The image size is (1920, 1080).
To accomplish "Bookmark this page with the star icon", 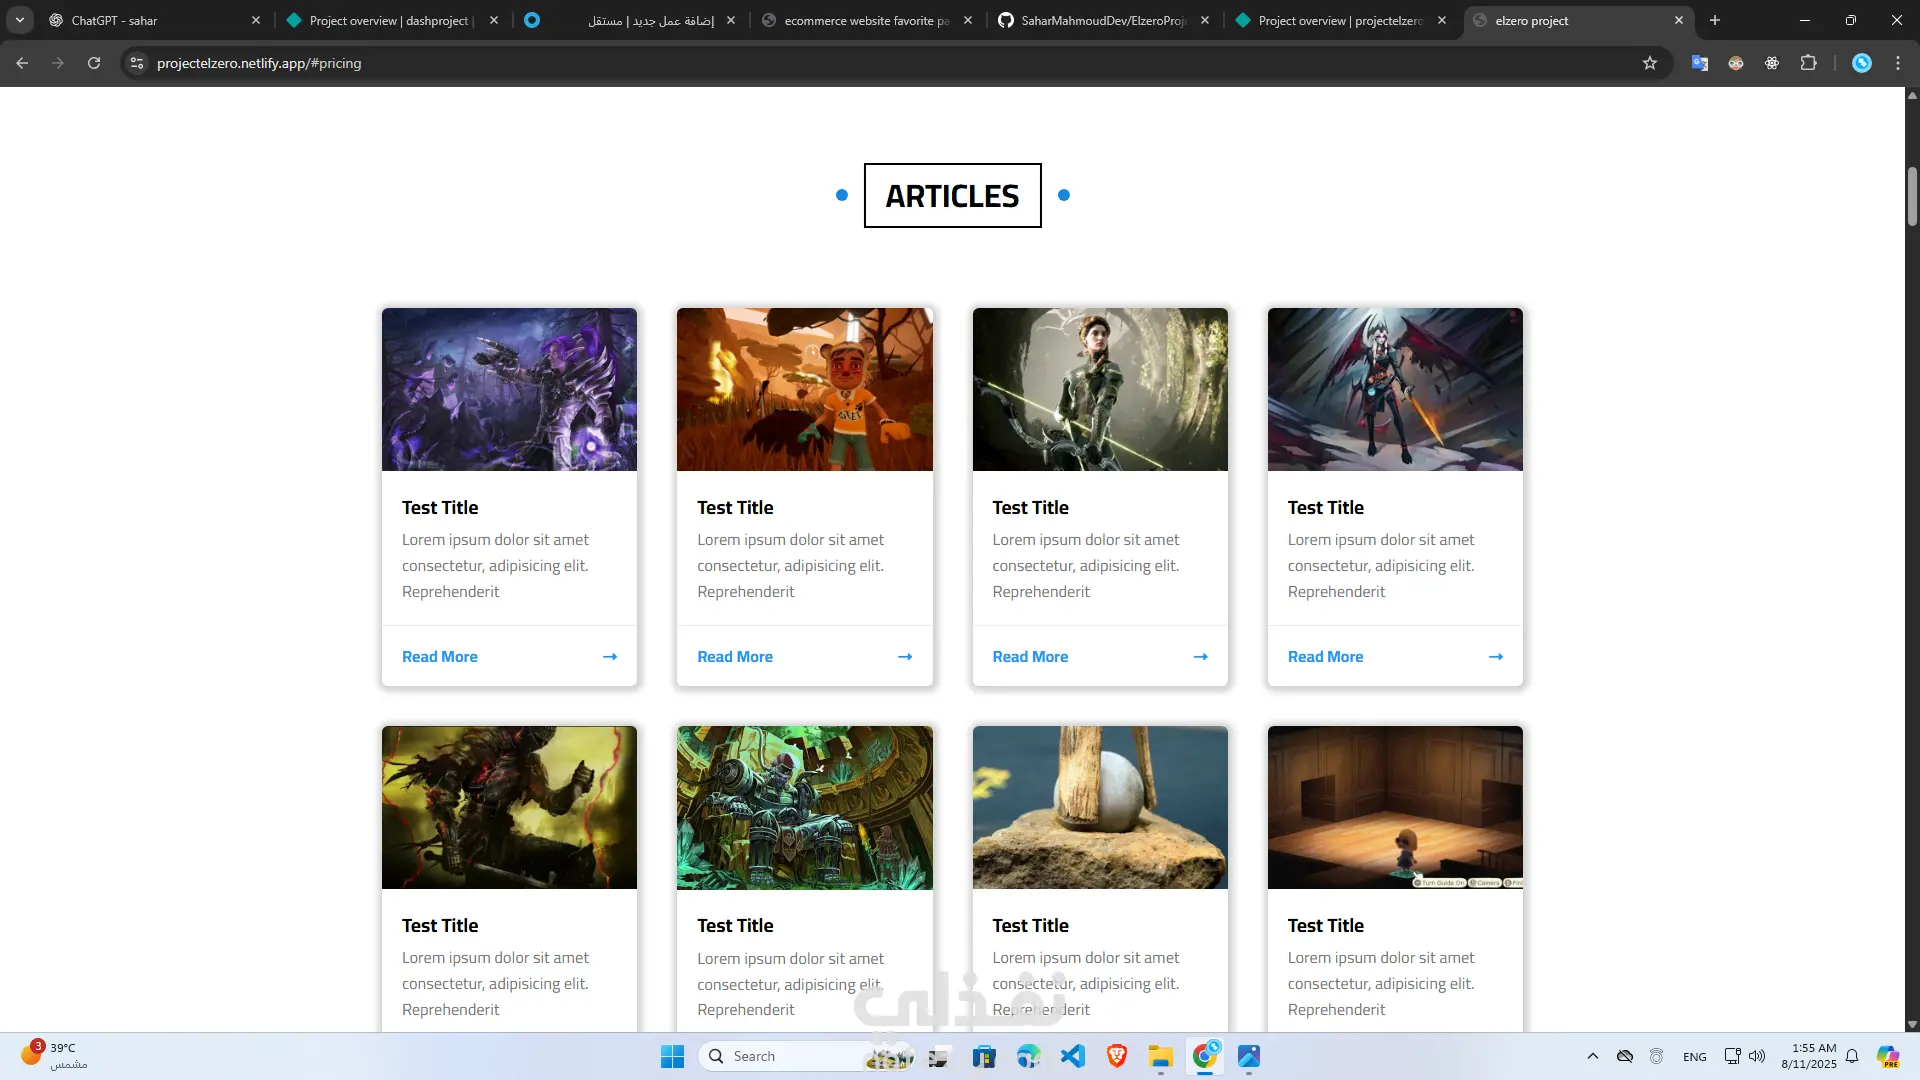I will (1650, 63).
